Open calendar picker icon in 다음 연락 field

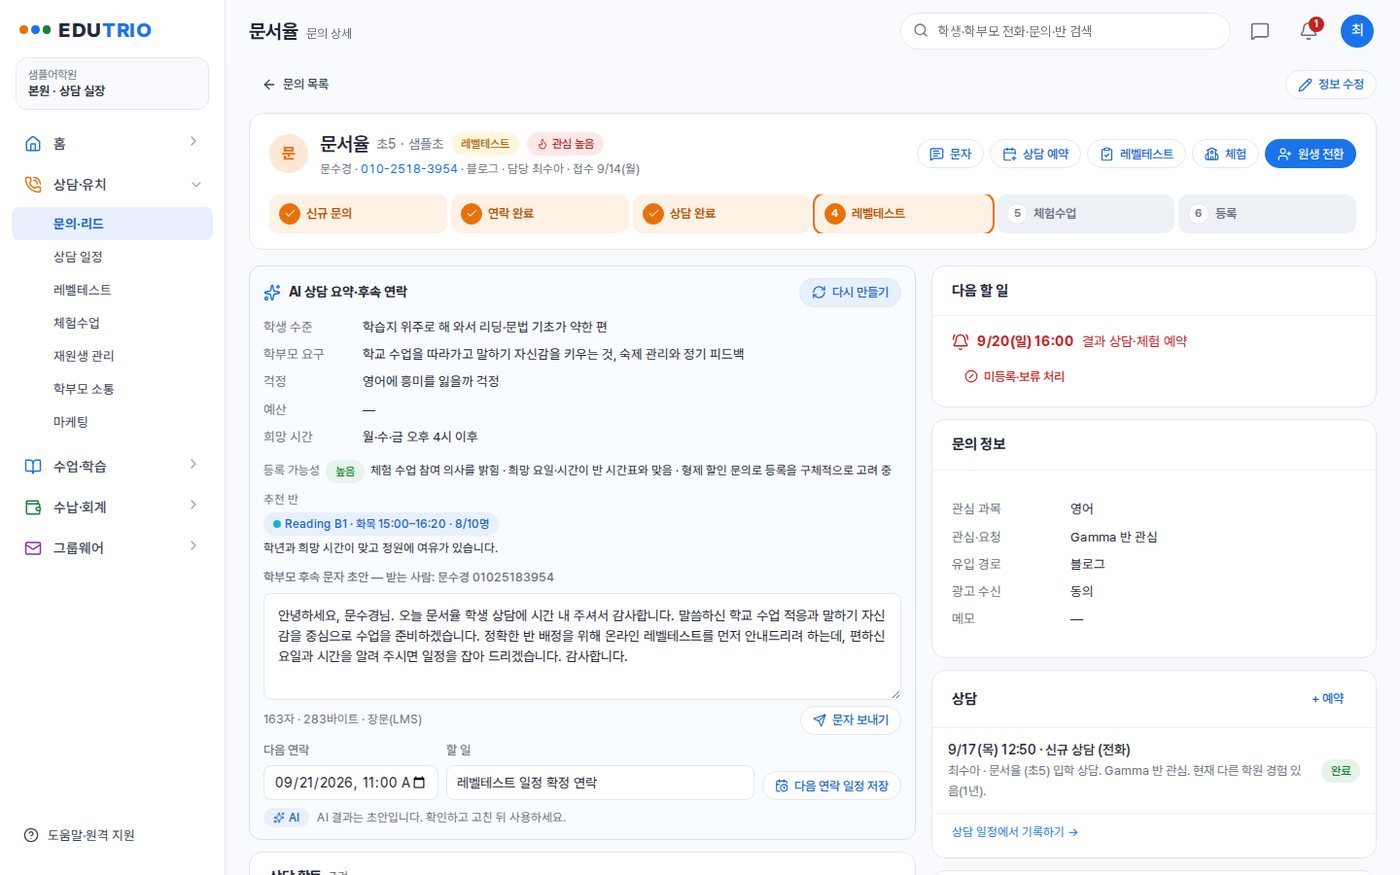tap(419, 783)
